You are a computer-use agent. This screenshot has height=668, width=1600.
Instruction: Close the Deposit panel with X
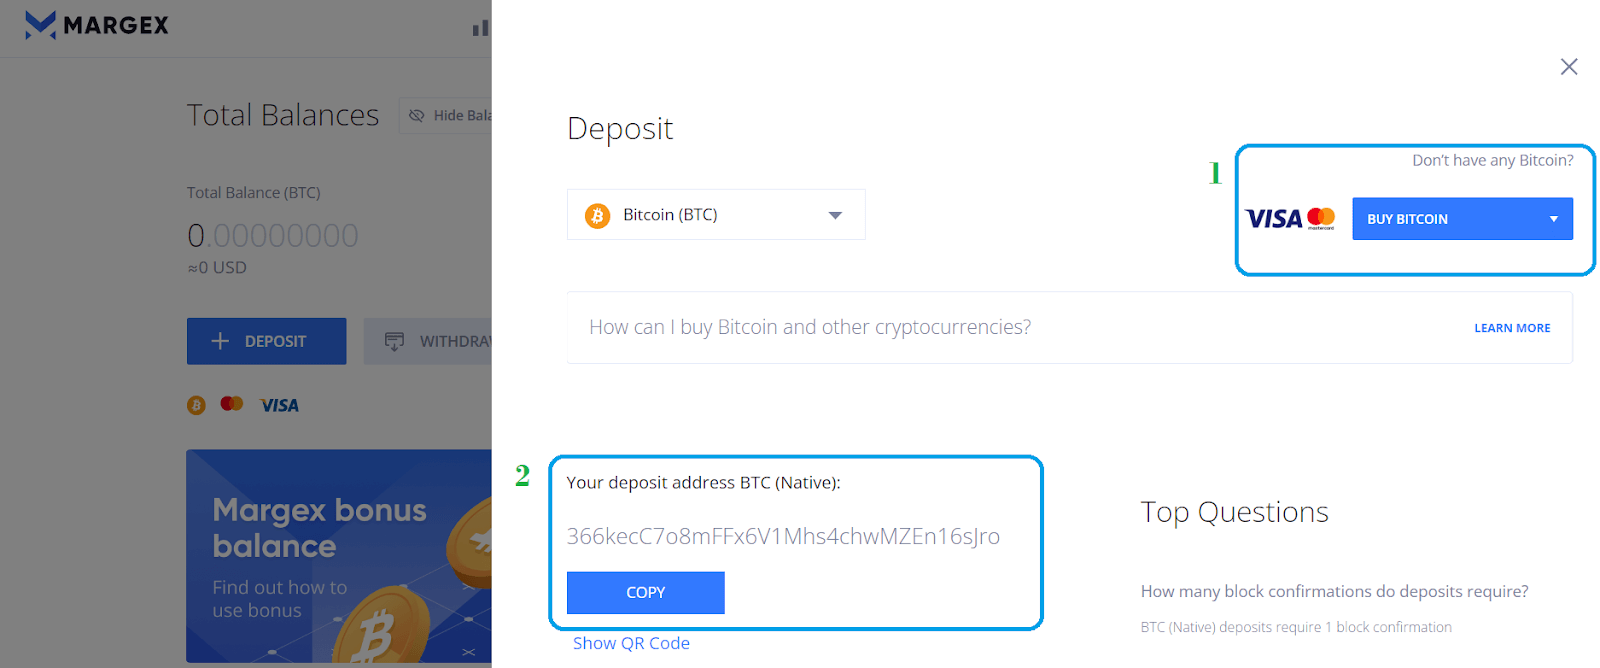(x=1569, y=67)
